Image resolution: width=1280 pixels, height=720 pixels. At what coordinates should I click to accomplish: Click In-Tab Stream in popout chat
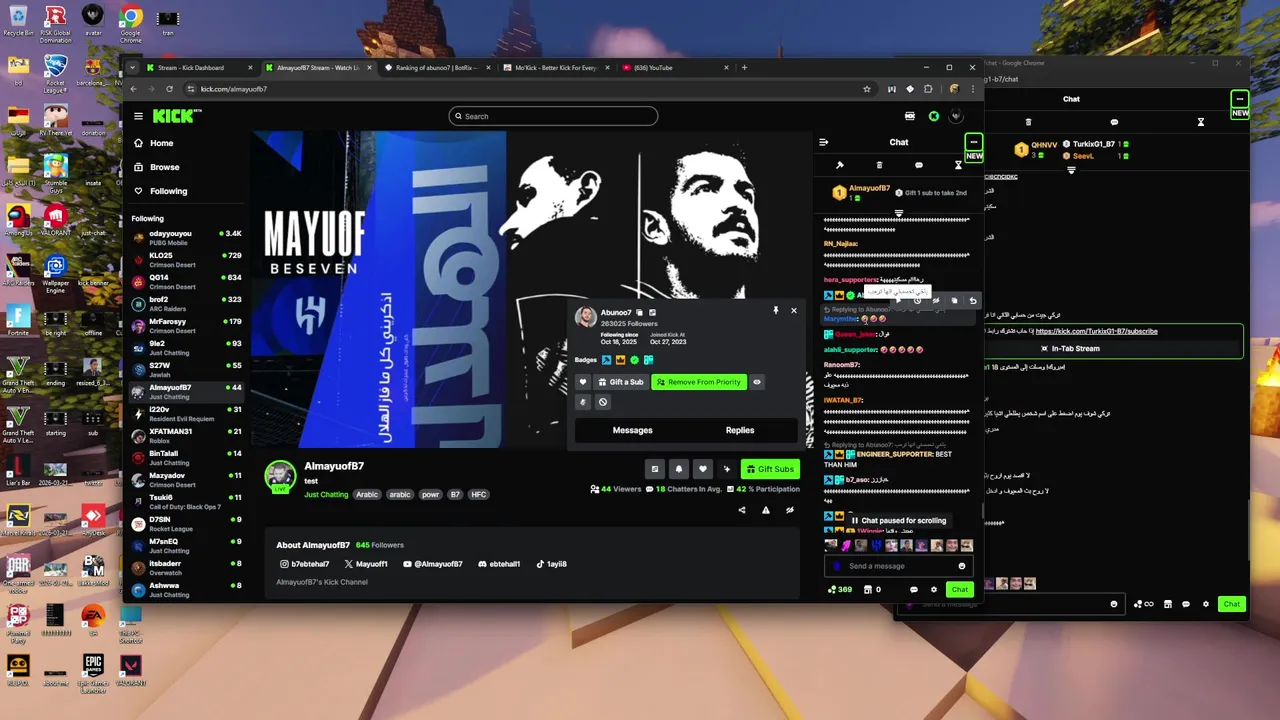[x=1069, y=349]
